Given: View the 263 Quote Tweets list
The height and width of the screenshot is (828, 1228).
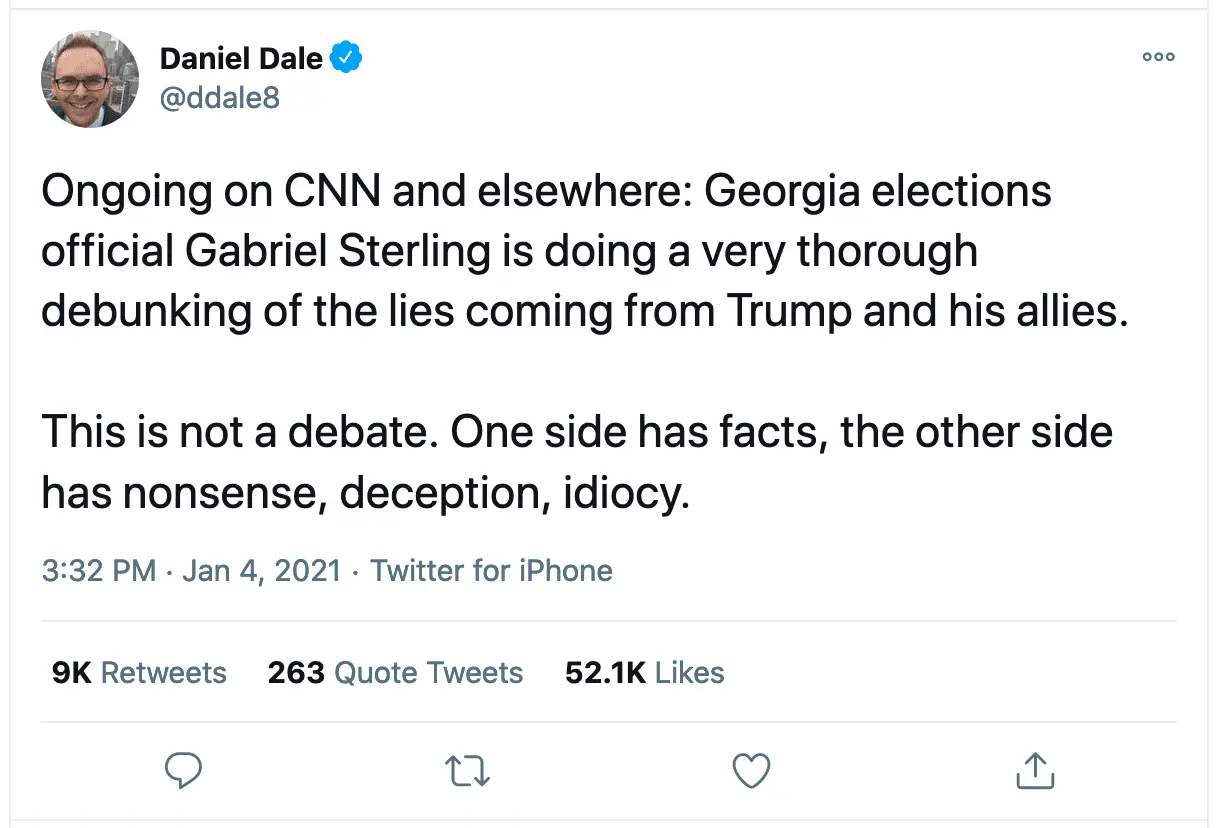Looking at the screenshot, I should [x=395, y=673].
